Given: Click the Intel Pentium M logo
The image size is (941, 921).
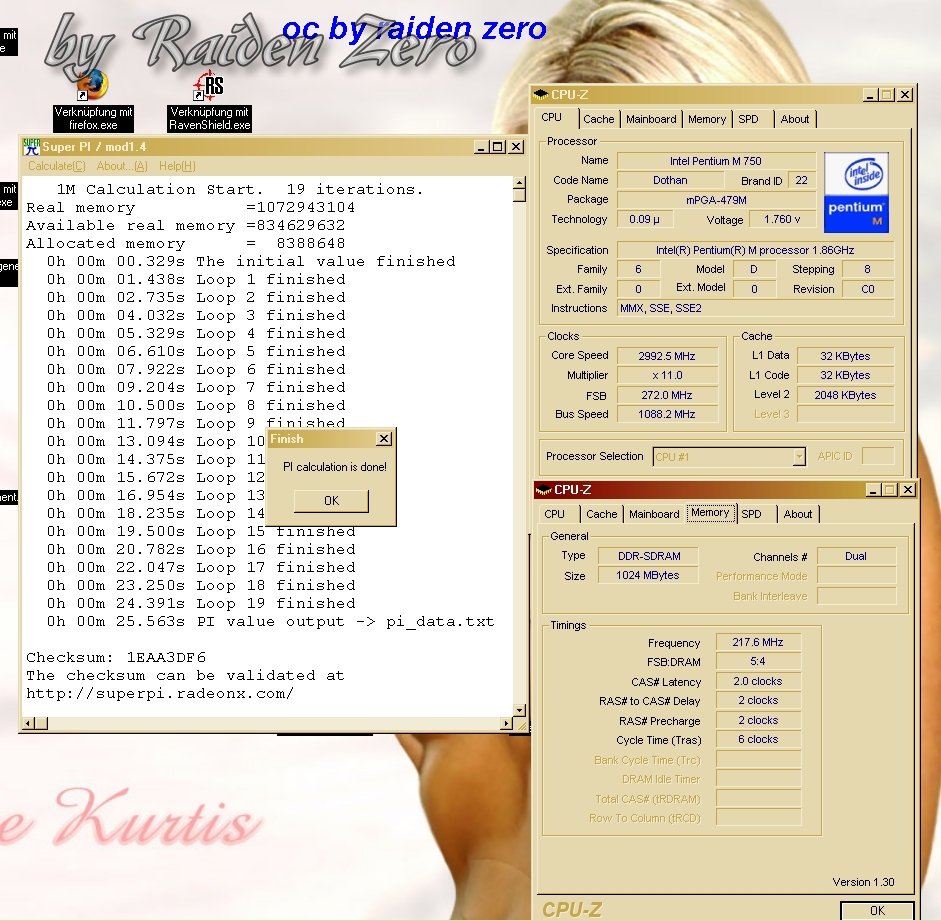Looking at the screenshot, I should tap(856, 193).
